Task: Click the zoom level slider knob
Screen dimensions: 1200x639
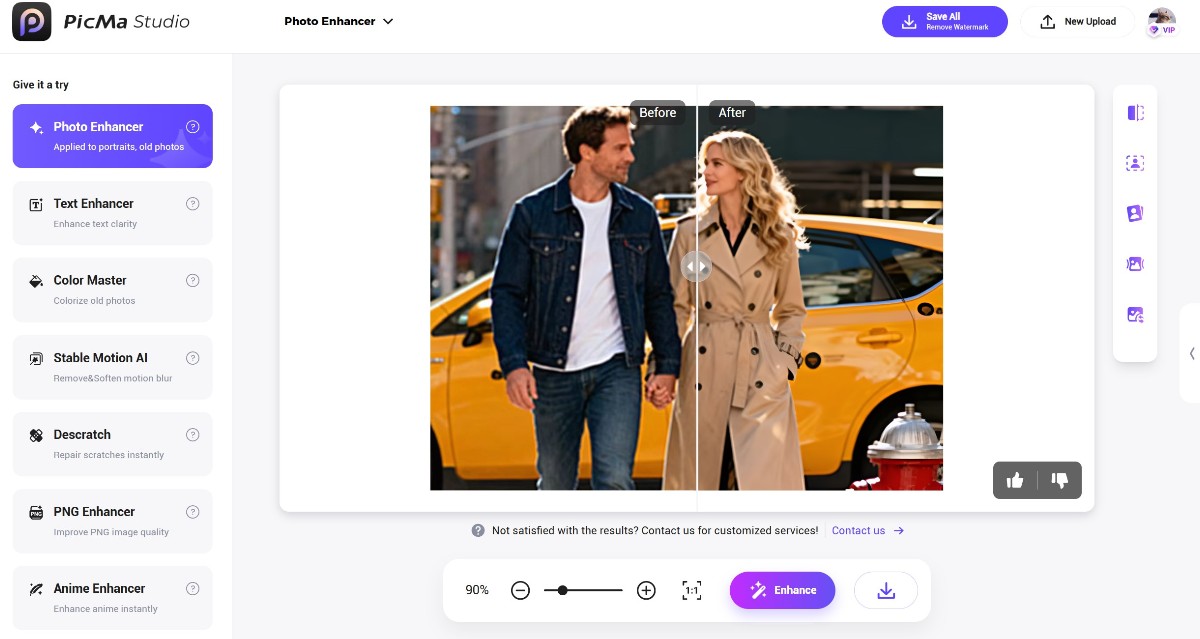Action: tap(563, 590)
